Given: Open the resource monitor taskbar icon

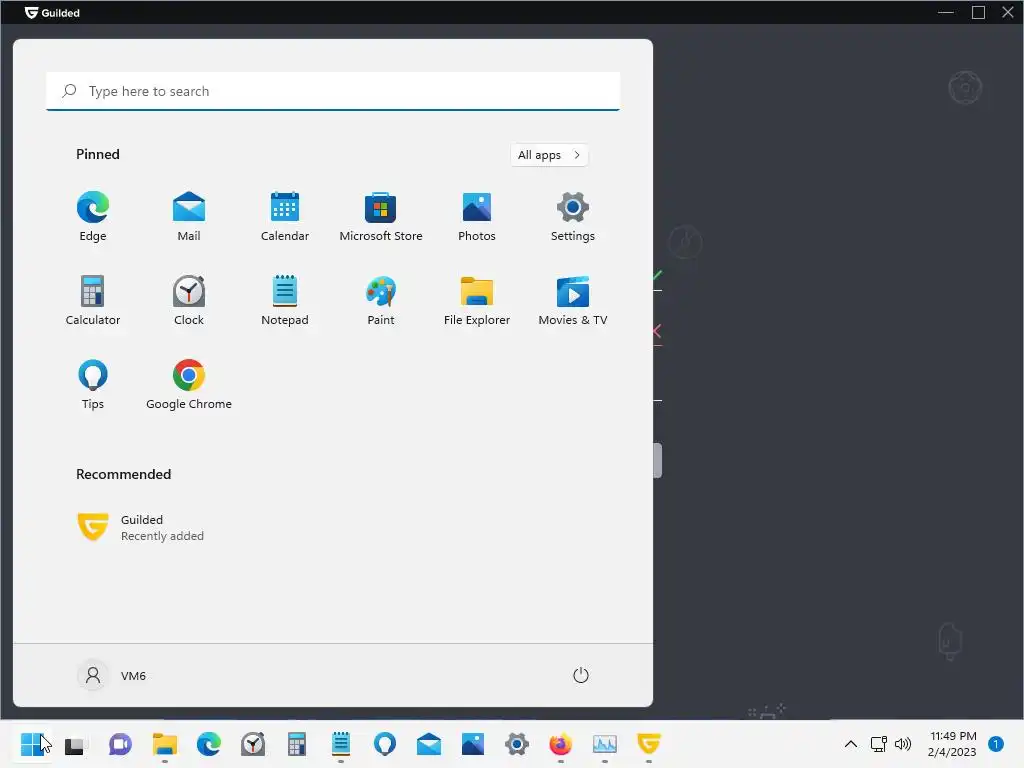Looking at the screenshot, I should click(605, 744).
